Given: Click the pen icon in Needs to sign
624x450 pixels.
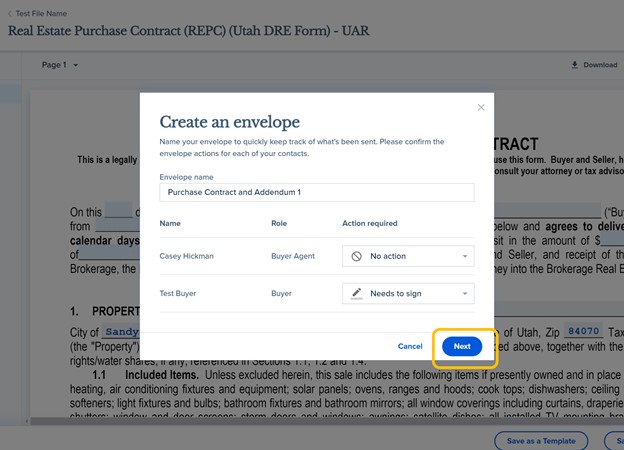Looking at the screenshot, I should [x=357, y=293].
